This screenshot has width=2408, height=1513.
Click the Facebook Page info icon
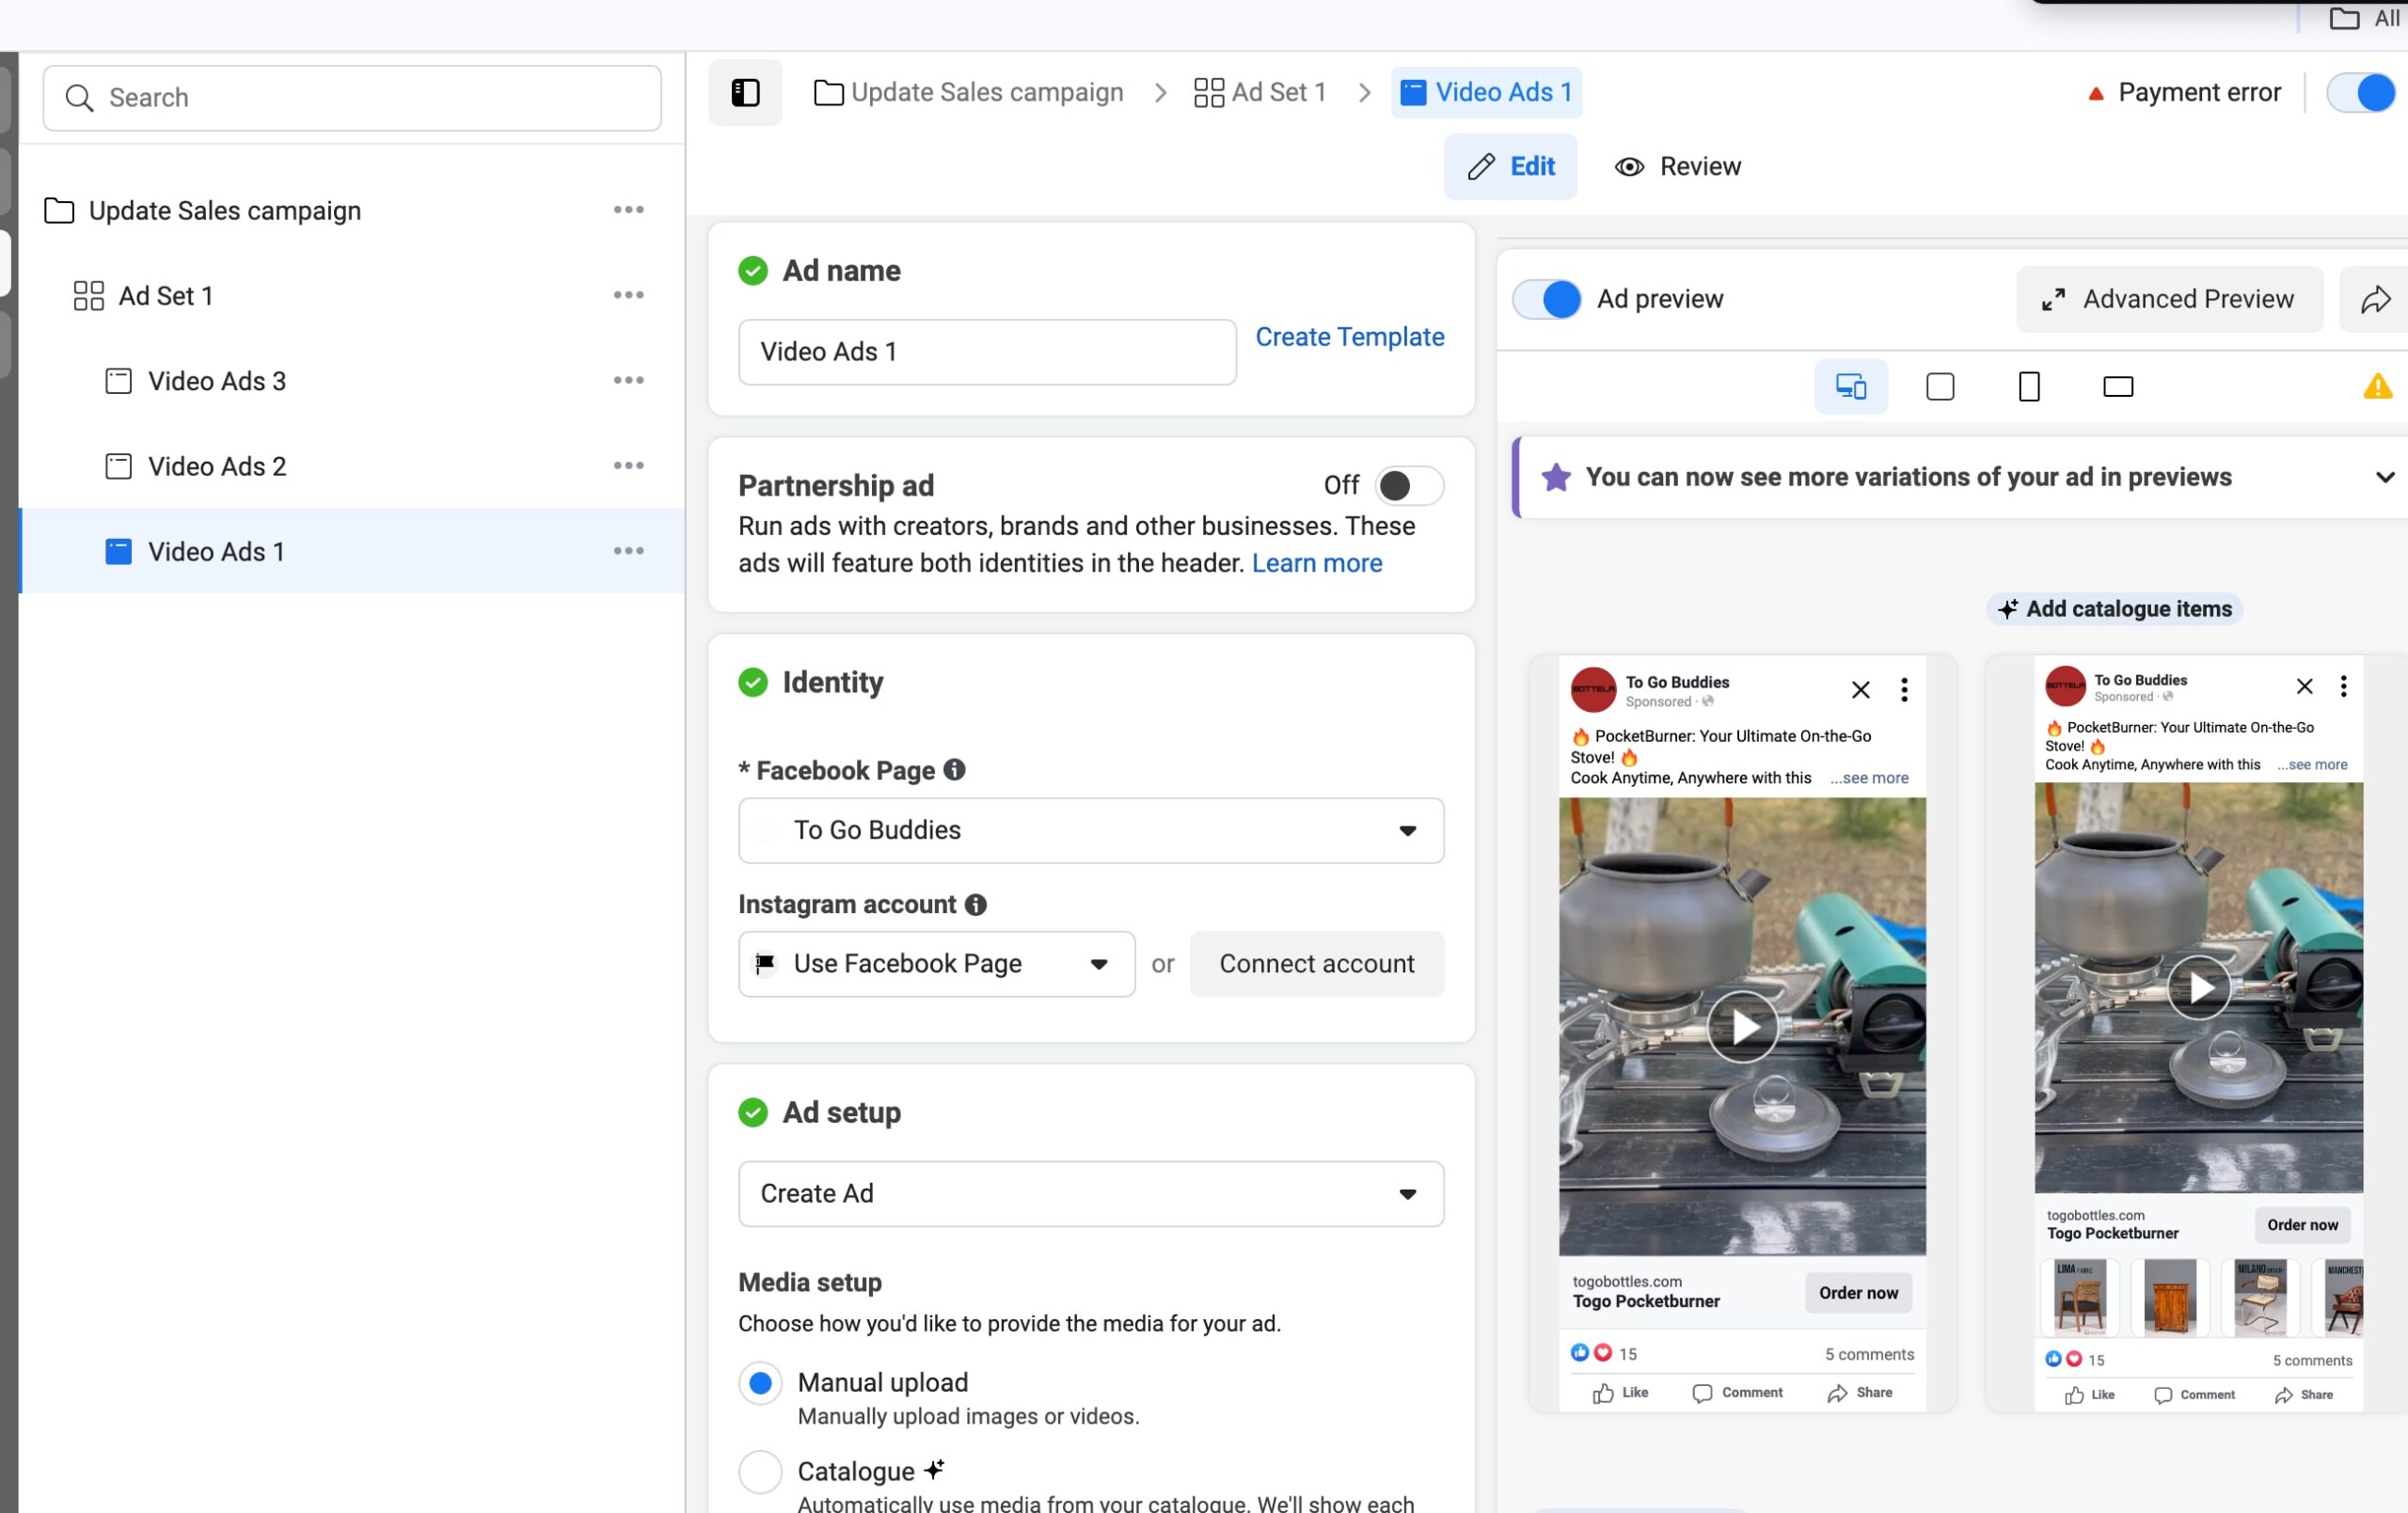[954, 770]
